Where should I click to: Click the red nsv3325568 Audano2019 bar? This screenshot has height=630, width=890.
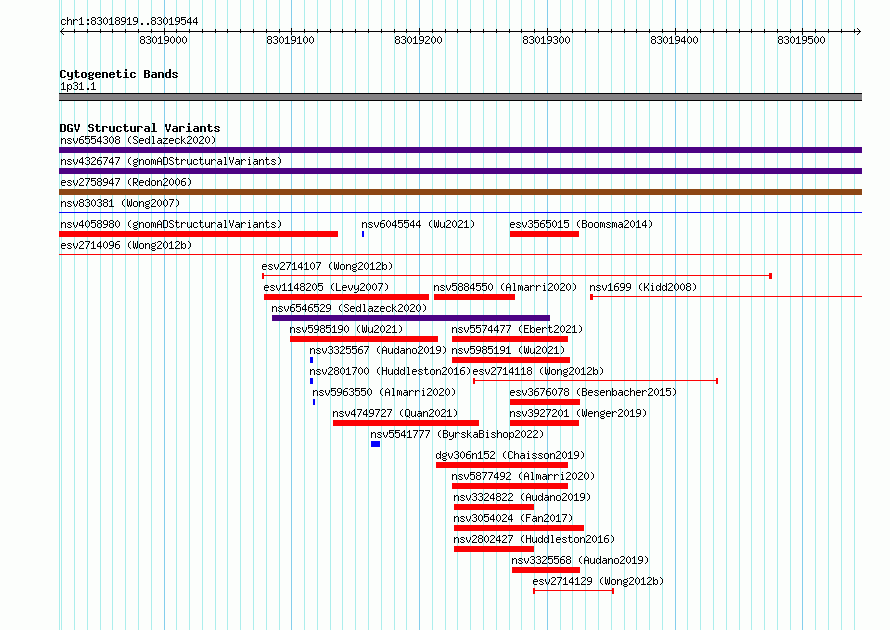pos(546,570)
